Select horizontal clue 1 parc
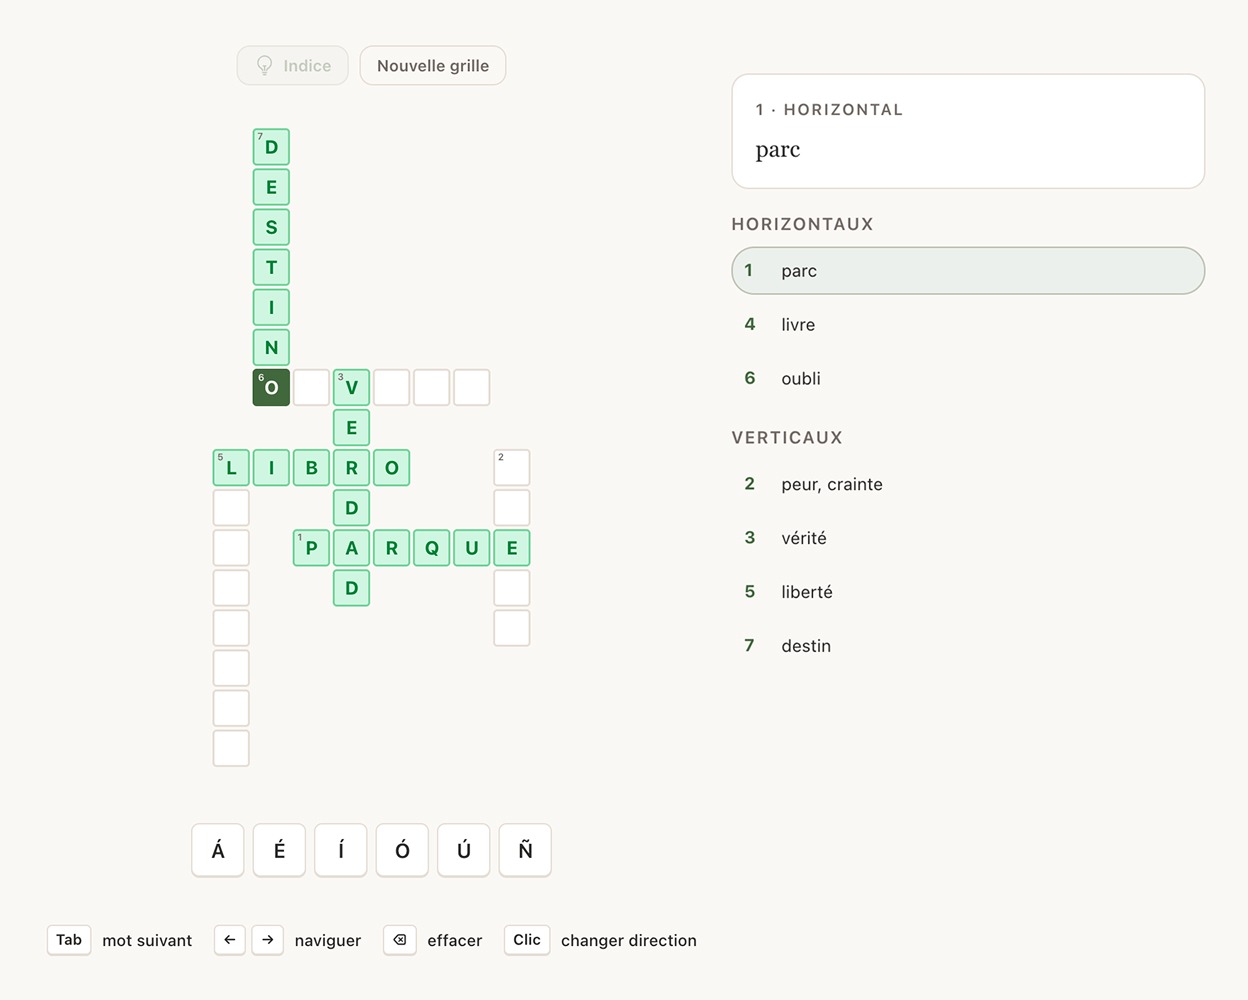1248x1000 pixels. pos(968,271)
